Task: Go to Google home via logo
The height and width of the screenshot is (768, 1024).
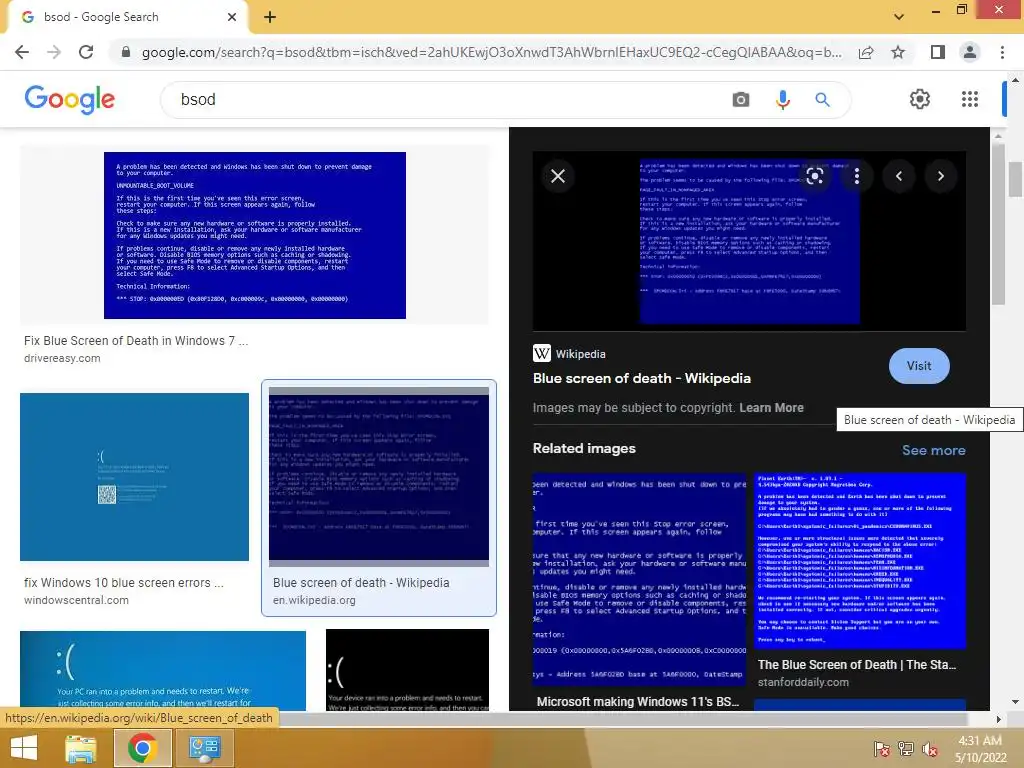Action: pyautogui.click(x=69, y=99)
